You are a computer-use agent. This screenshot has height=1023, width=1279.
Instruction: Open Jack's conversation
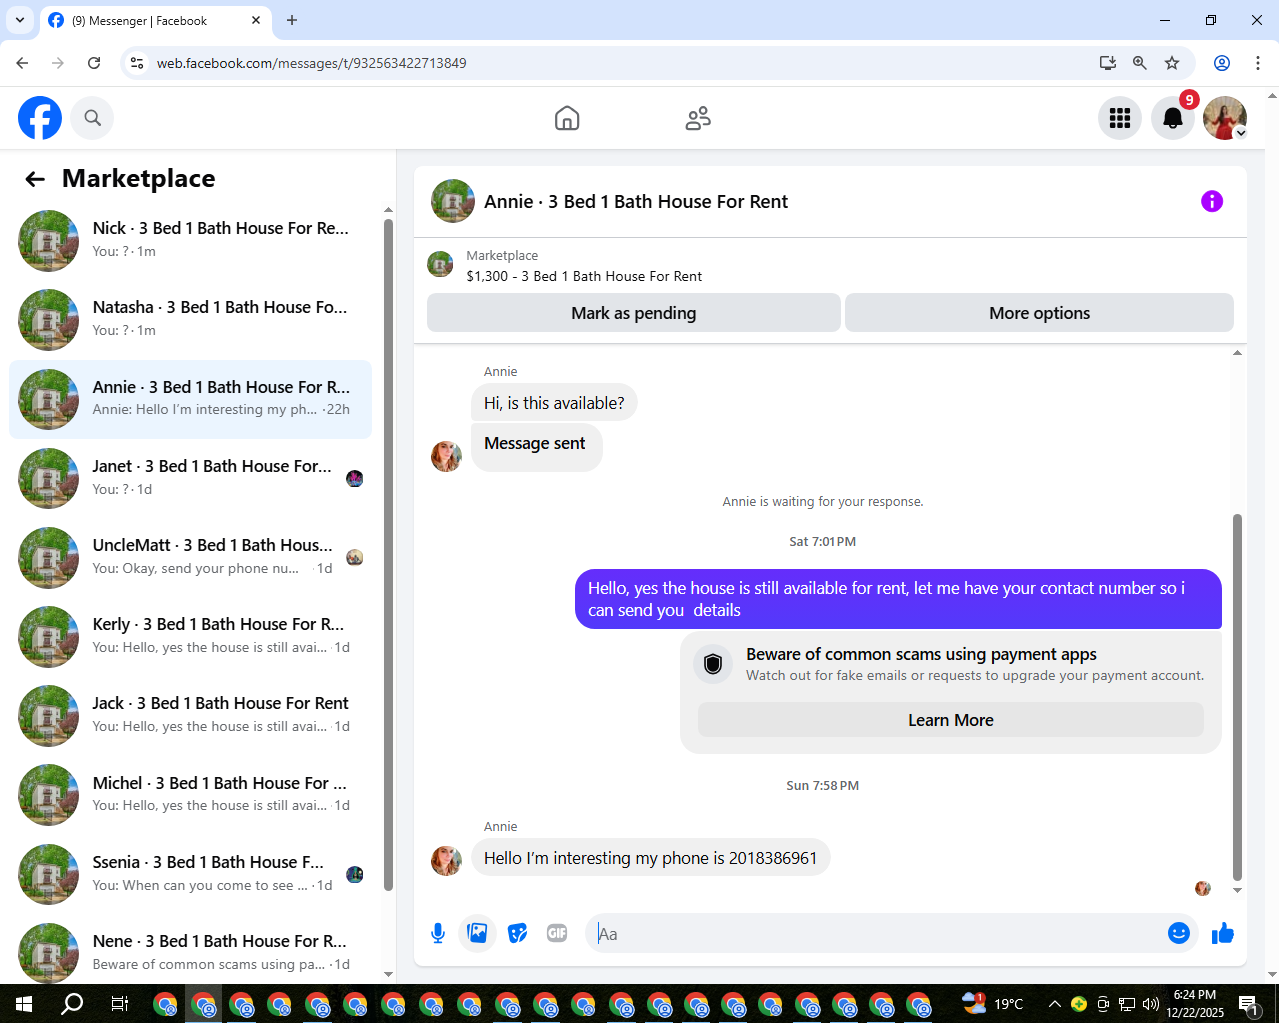tap(191, 716)
